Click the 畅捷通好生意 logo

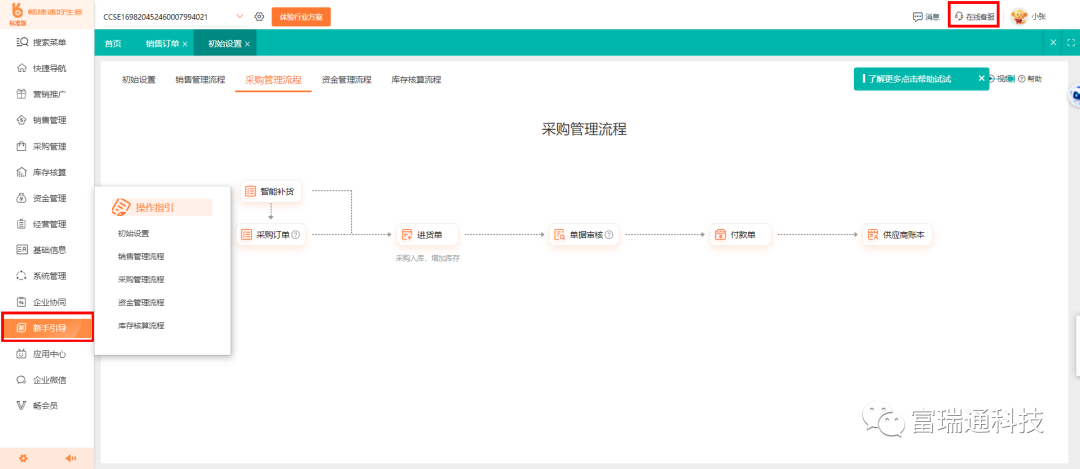pos(47,14)
